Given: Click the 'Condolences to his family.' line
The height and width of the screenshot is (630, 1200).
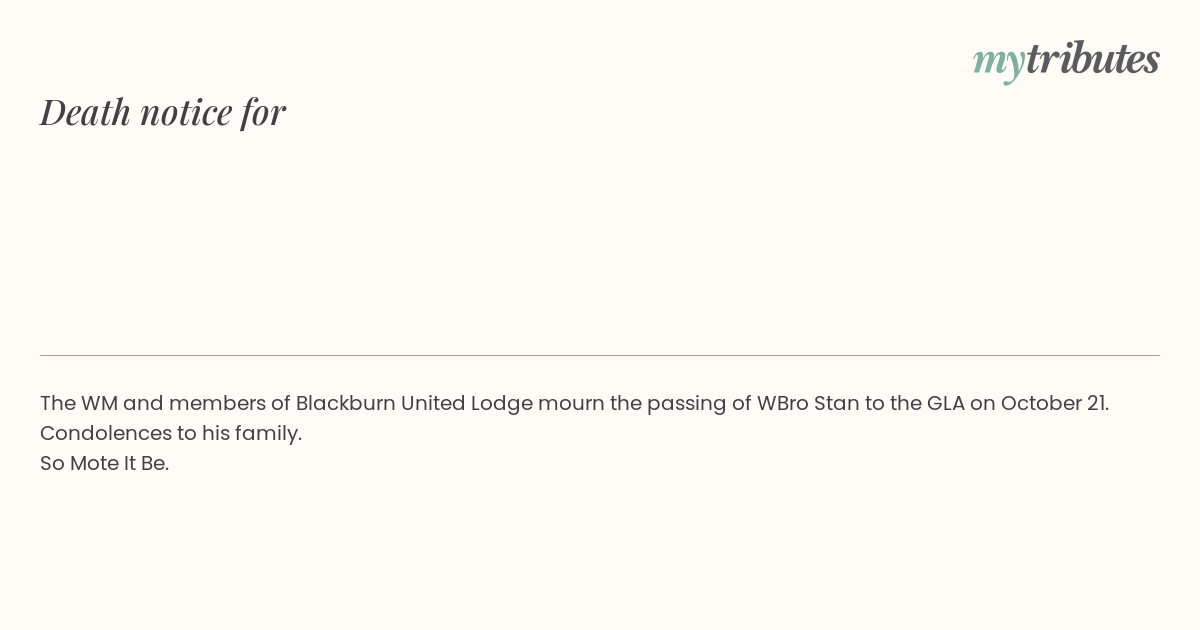Looking at the screenshot, I should coord(171,433).
